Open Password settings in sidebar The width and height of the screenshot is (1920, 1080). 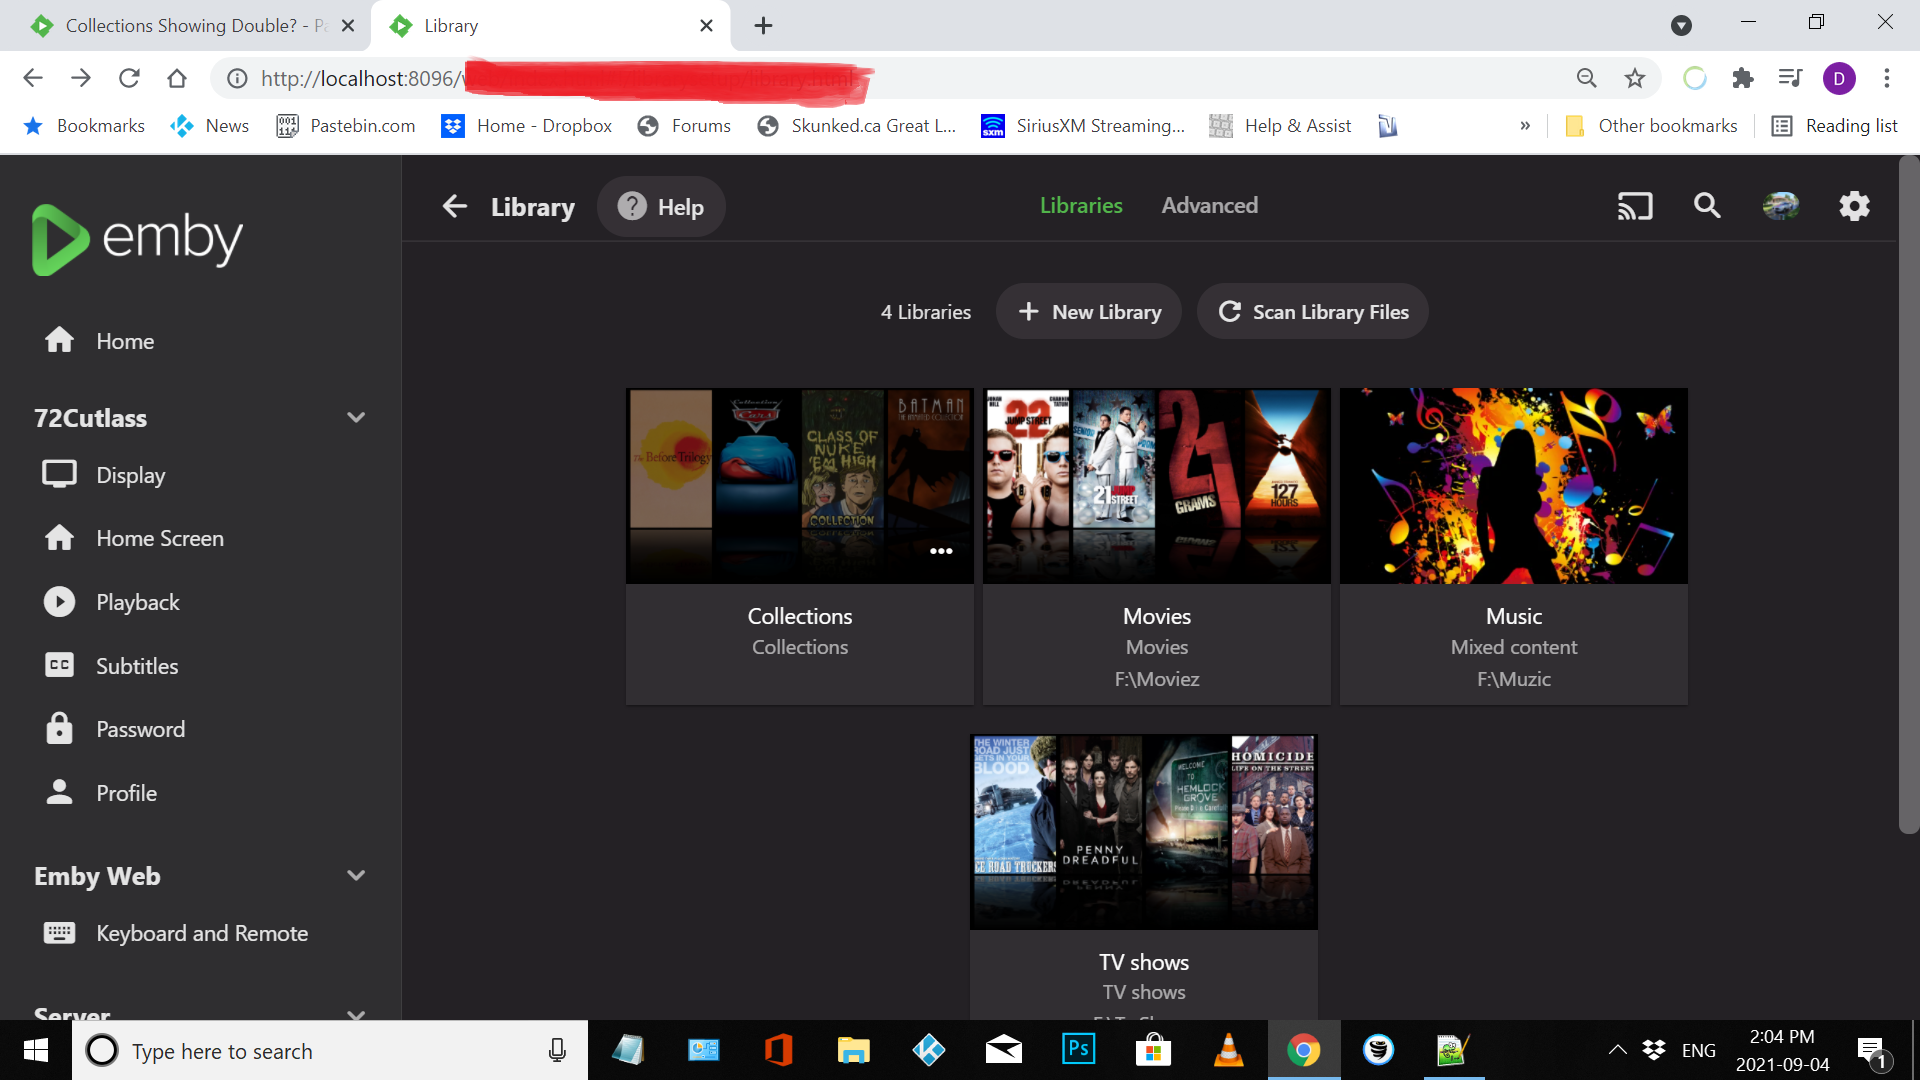coord(140,729)
